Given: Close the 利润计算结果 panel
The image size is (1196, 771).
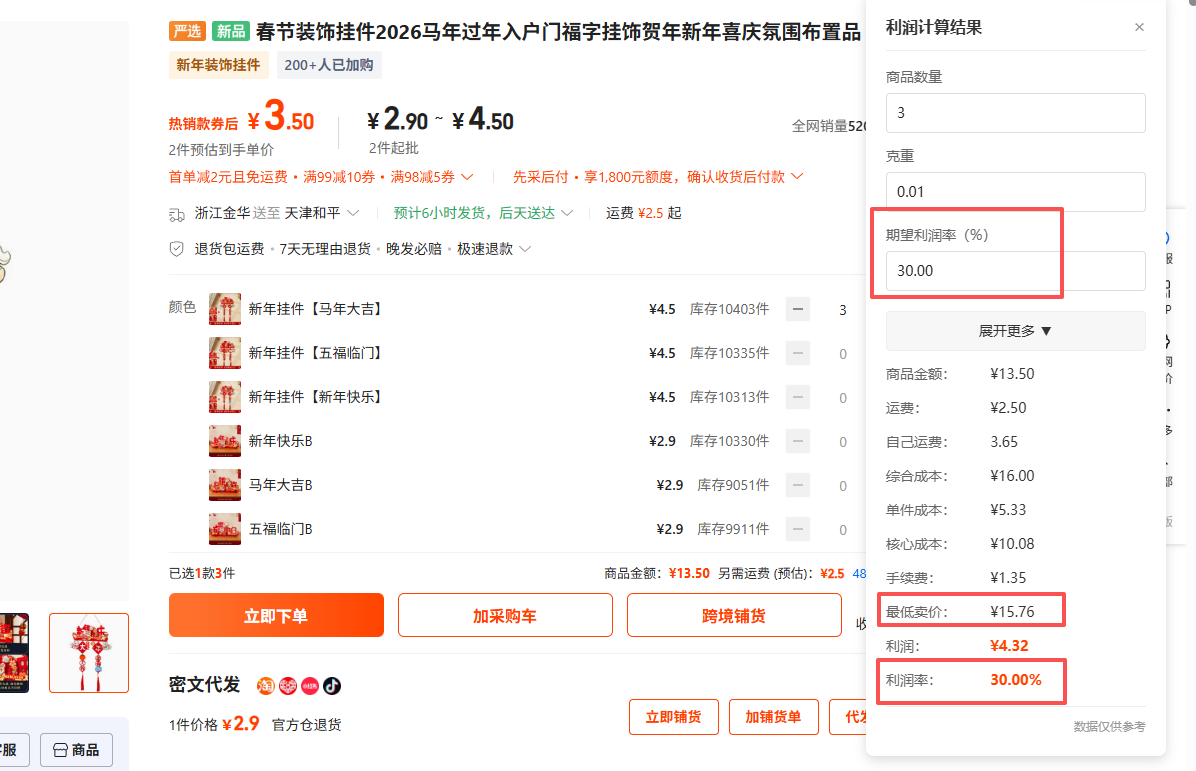Looking at the screenshot, I should pos(1139,27).
